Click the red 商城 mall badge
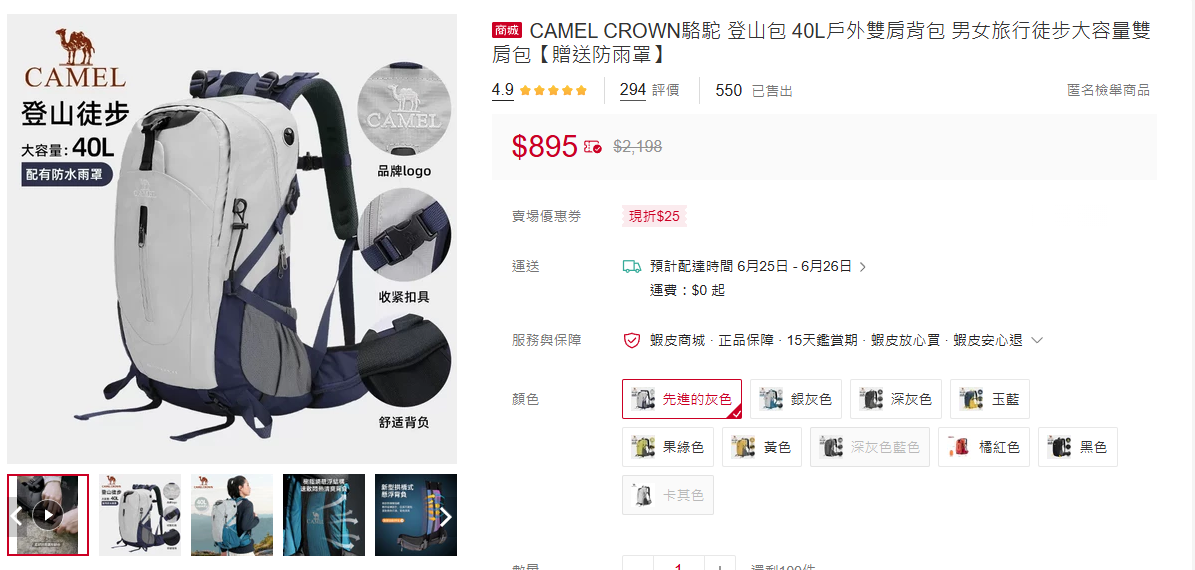This screenshot has width=1195, height=570. 507,31
